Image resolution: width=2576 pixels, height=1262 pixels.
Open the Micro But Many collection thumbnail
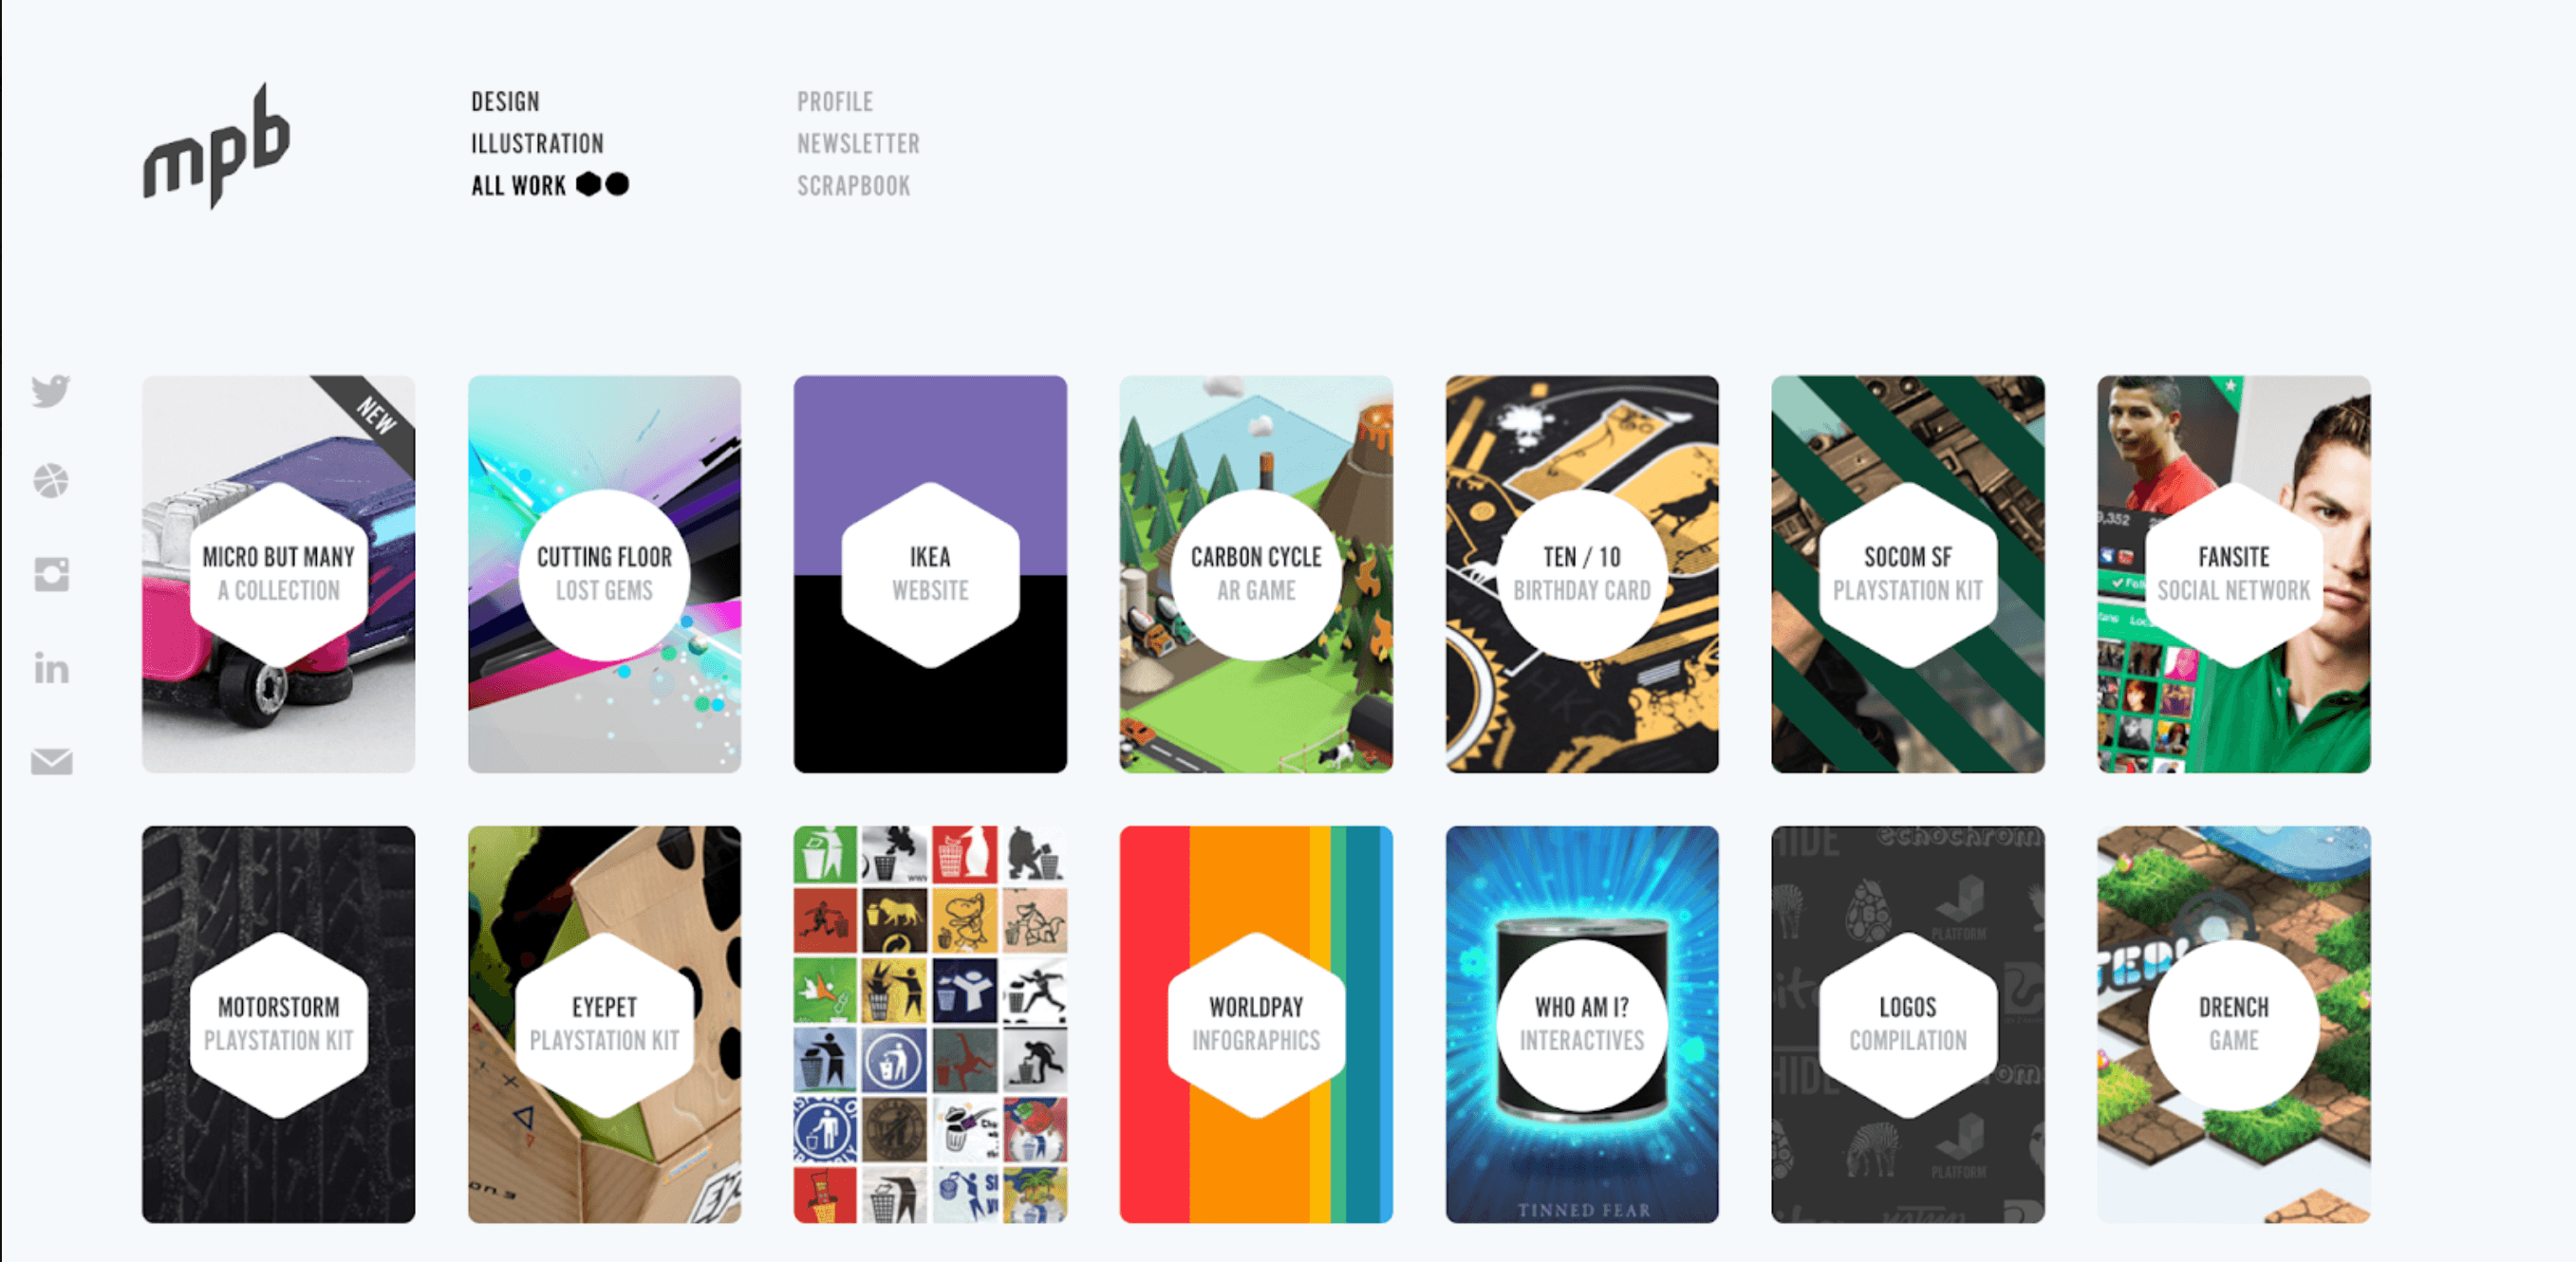click(x=278, y=574)
